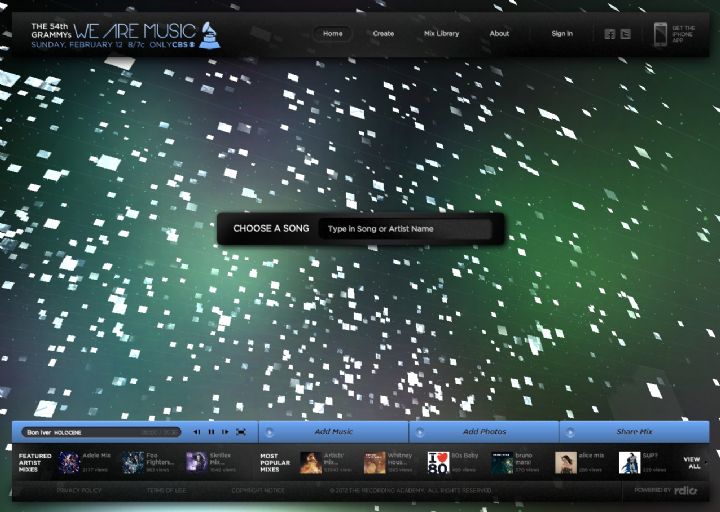Open the Copyright Notice link
Image resolution: width=720 pixels, height=512 pixels.
point(258,490)
